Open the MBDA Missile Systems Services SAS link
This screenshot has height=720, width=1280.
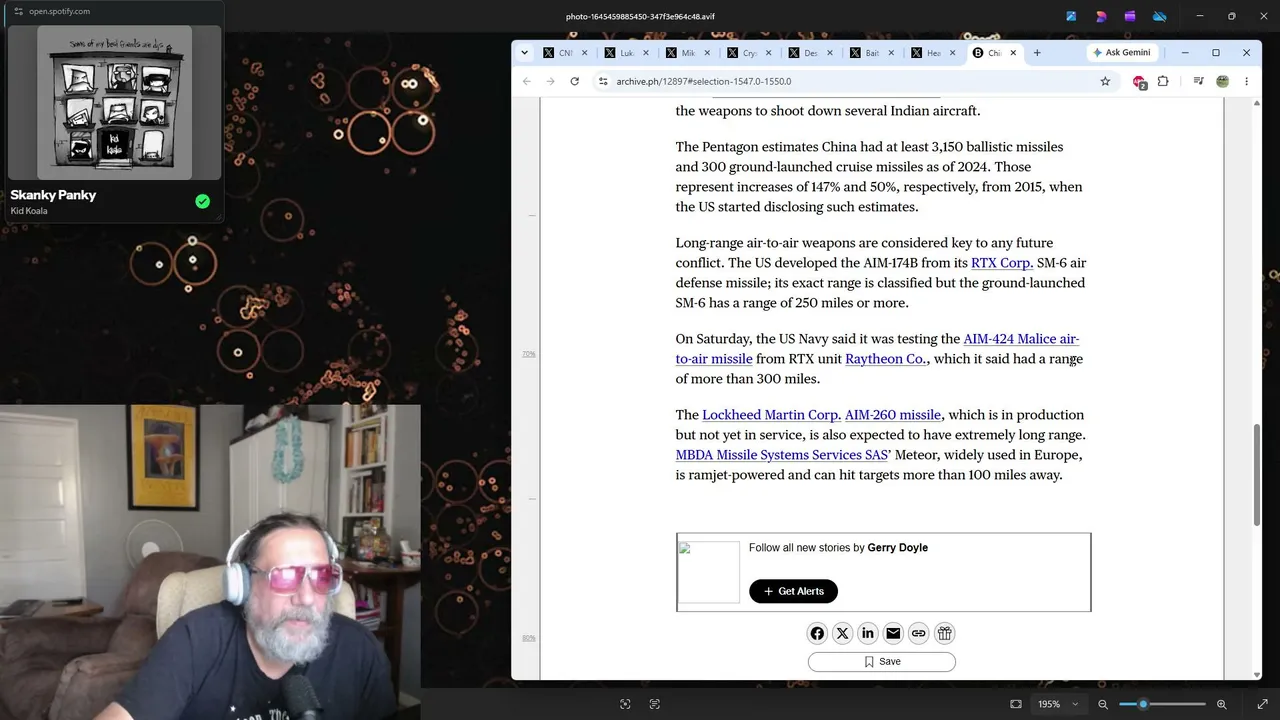click(x=783, y=455)
